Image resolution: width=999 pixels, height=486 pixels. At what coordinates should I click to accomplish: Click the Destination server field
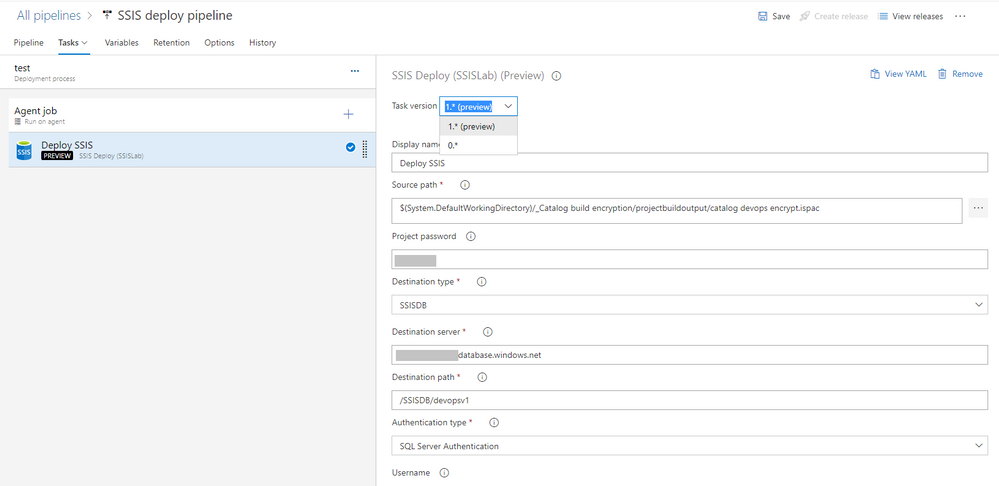point(689,355)
